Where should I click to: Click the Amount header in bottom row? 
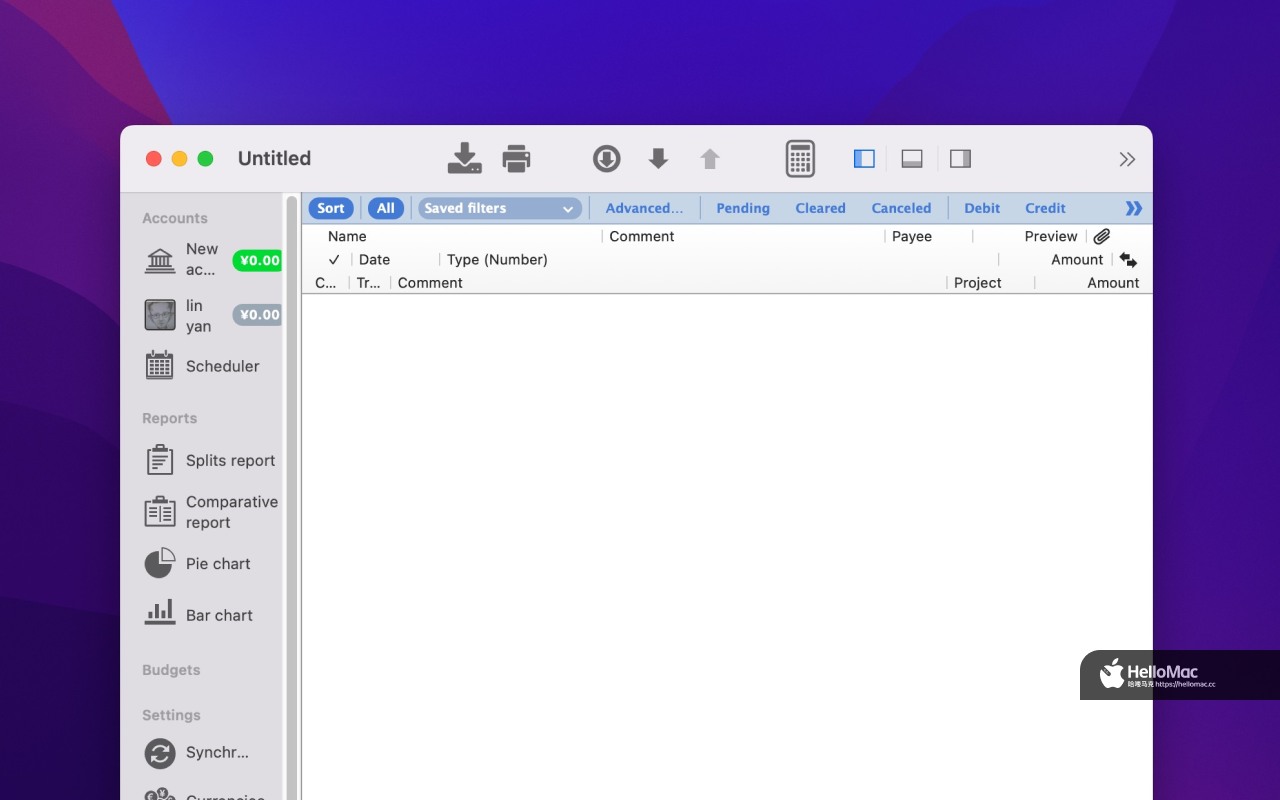1113,283
